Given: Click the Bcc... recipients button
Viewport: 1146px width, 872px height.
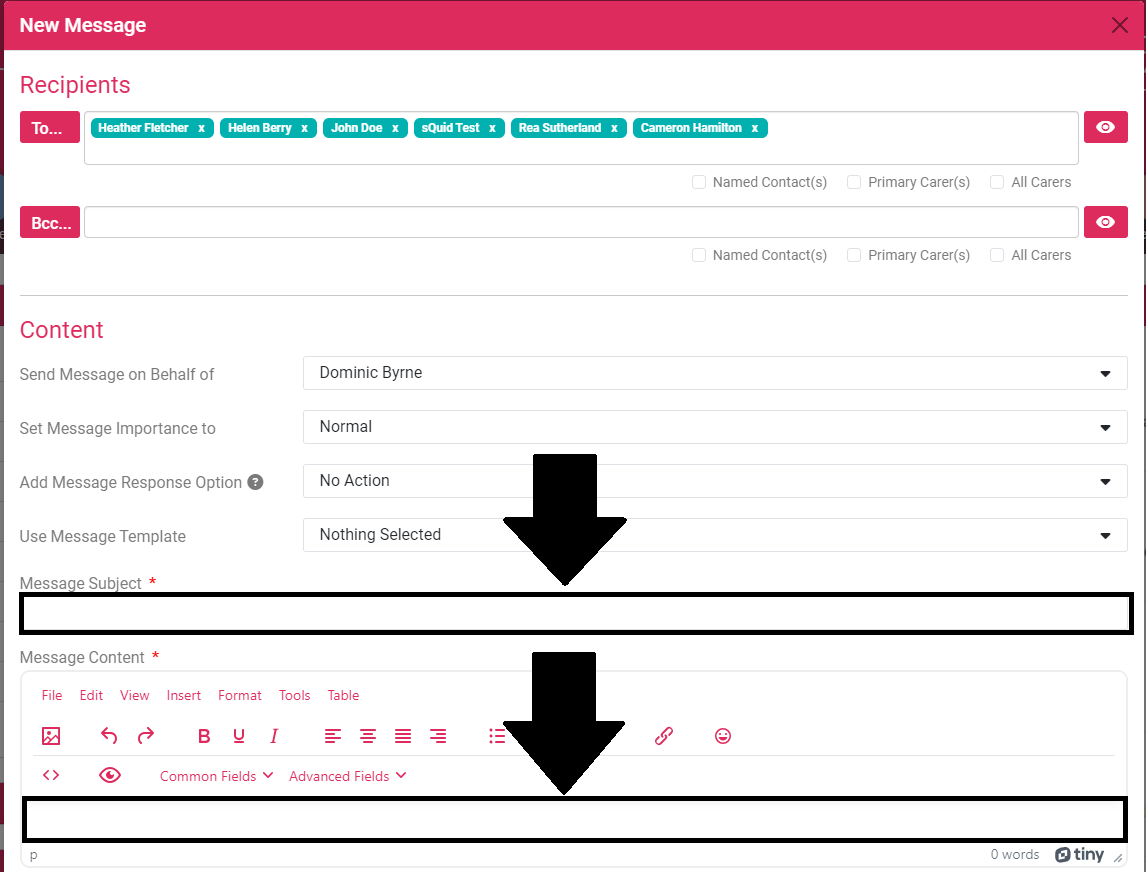Looking at the screenshot, I should 49,223.
